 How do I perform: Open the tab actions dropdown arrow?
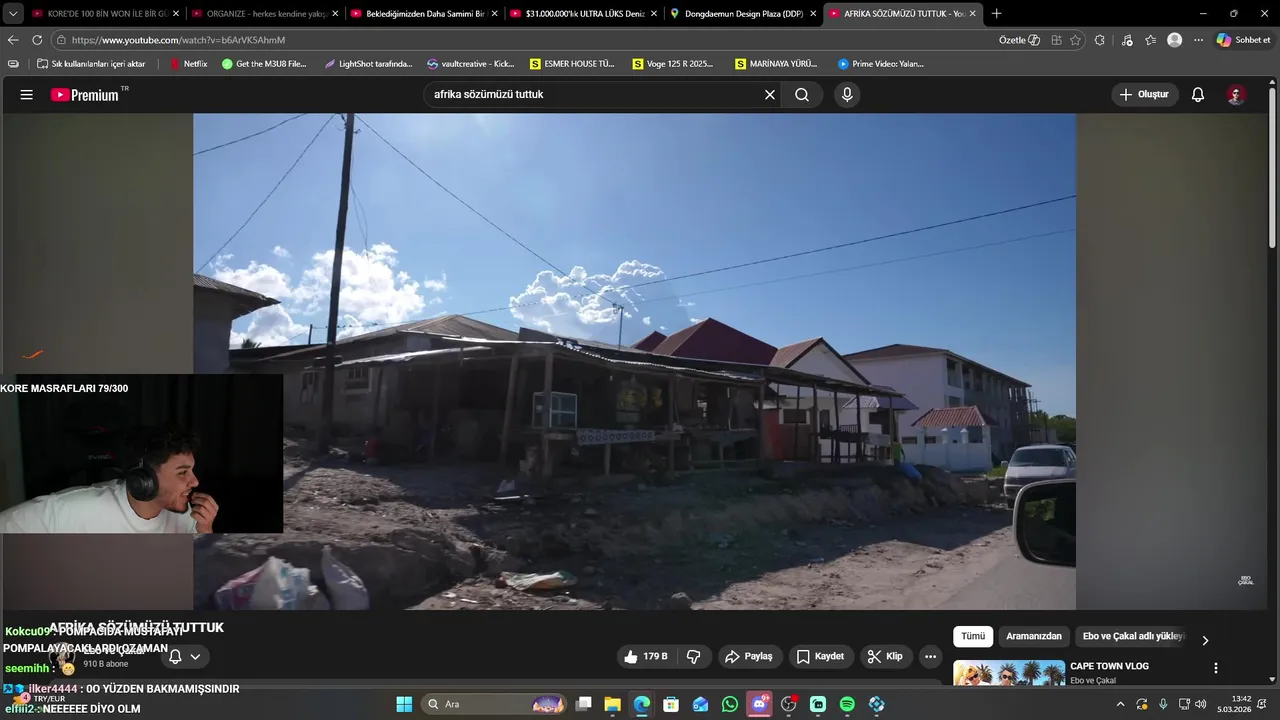(x=13, y=14)
